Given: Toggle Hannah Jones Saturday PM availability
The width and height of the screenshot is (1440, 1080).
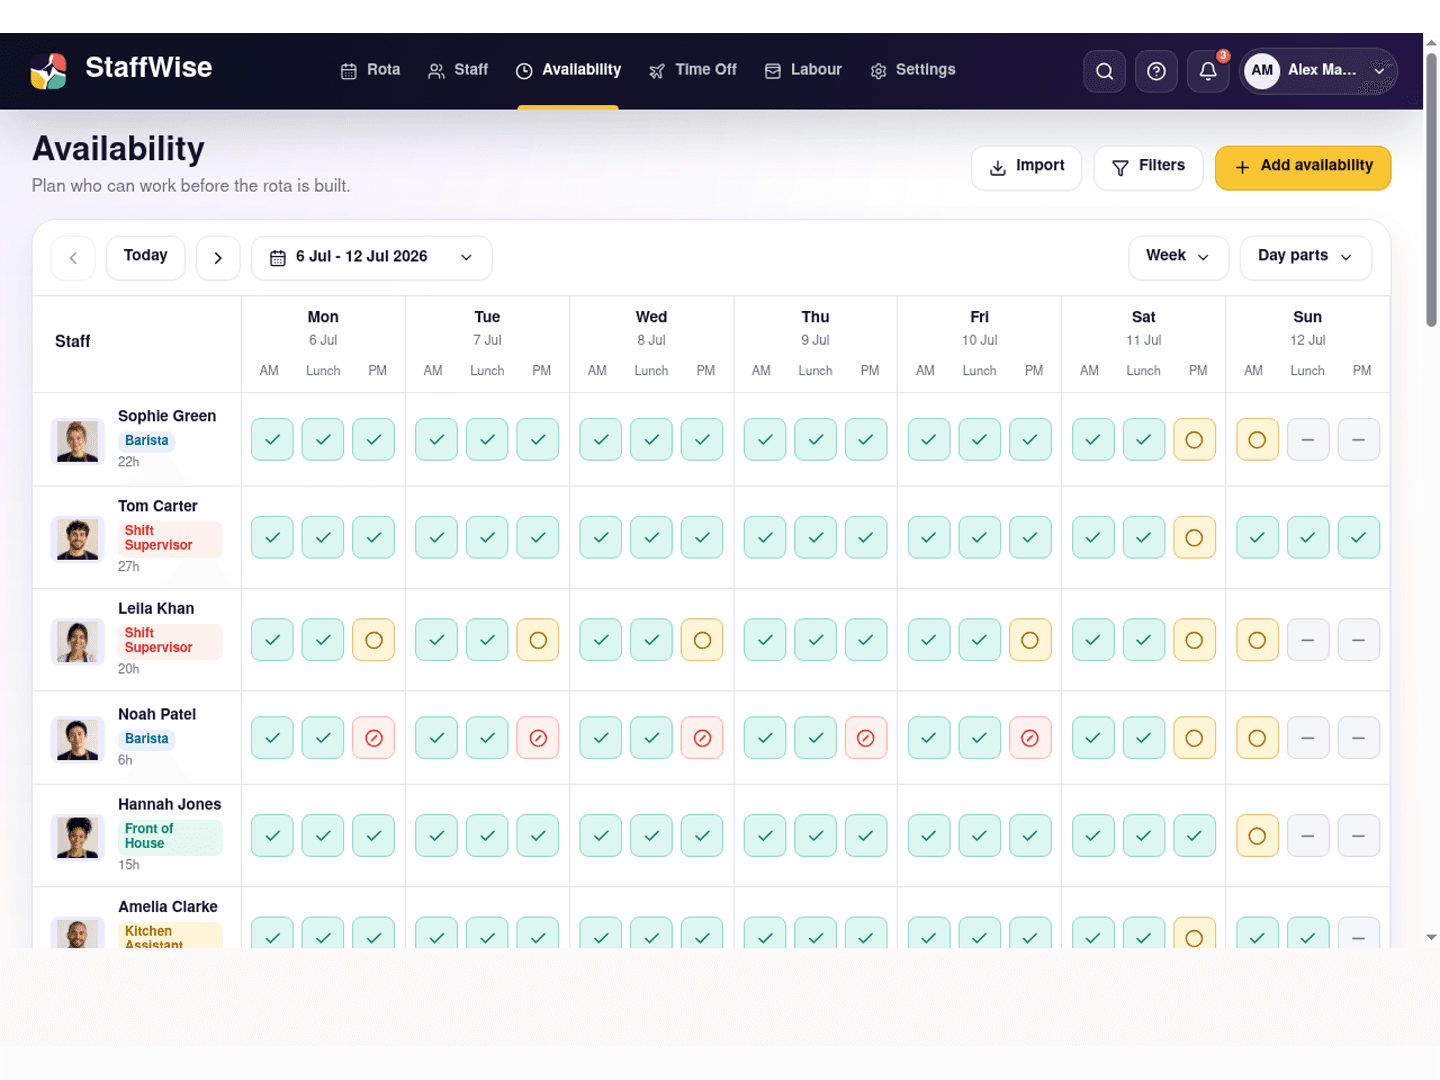Looking at the screenshot, I should coord(1194,836).
